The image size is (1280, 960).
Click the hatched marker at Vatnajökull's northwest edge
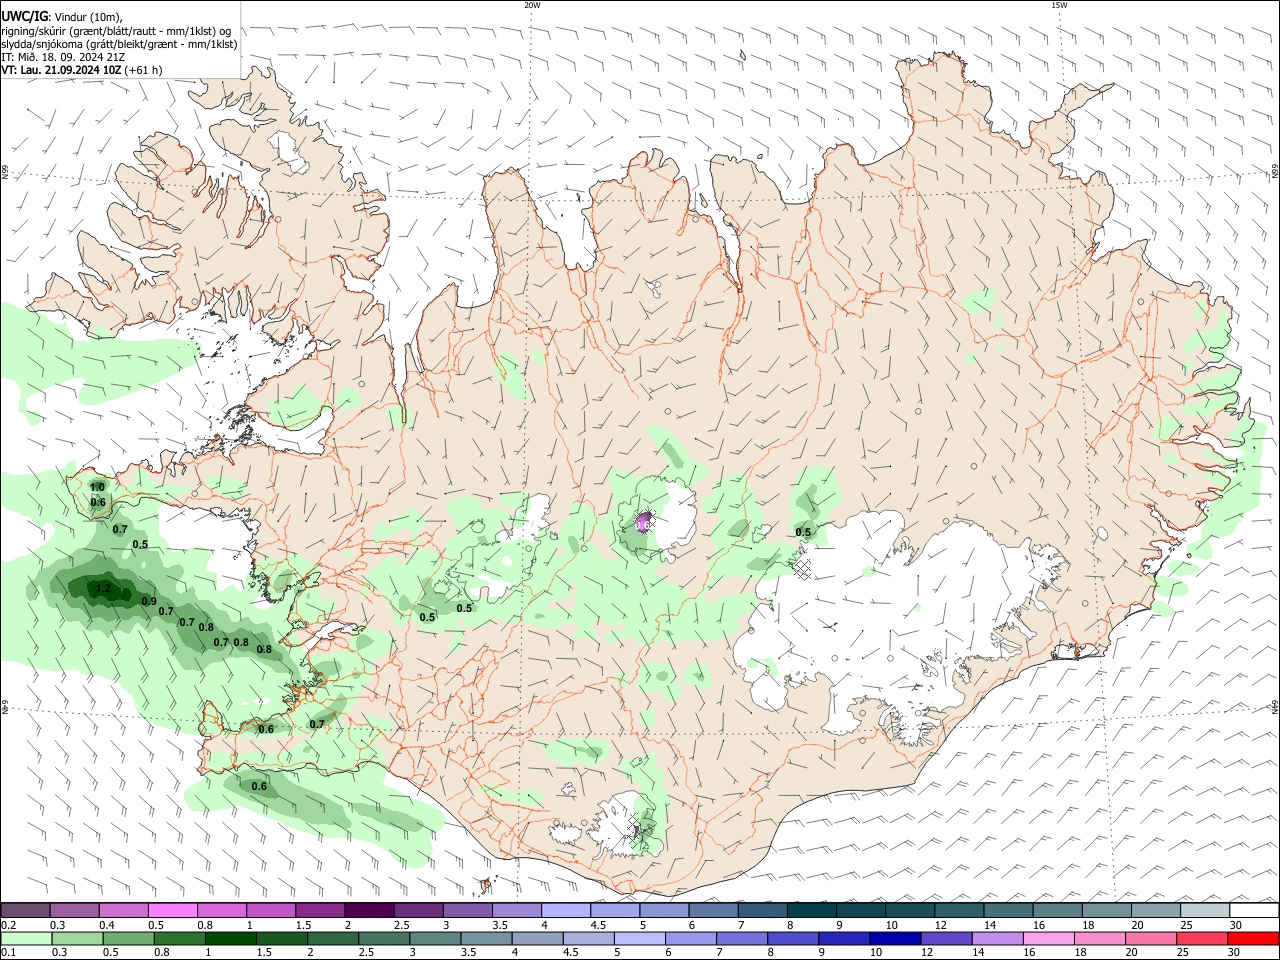tap(802, 568)
